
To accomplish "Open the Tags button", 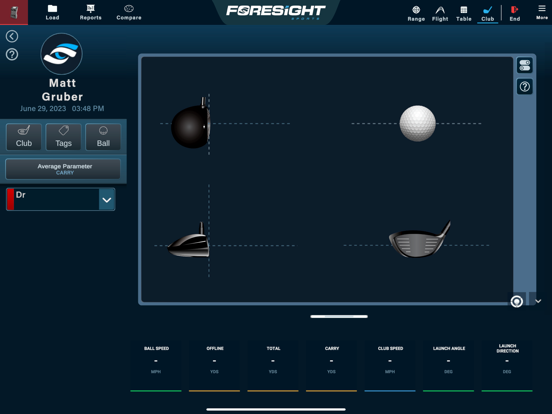I will [x=63, y=137].
